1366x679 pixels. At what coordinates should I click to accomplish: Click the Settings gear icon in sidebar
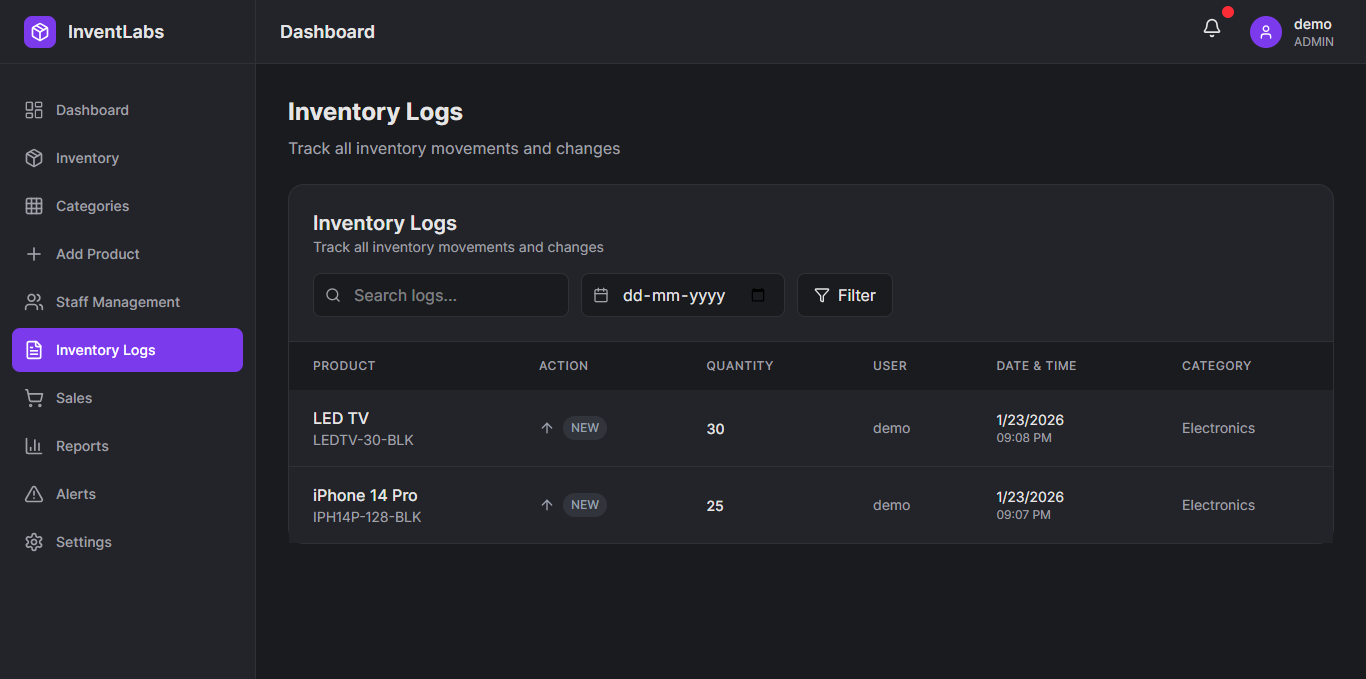point(34,542)
